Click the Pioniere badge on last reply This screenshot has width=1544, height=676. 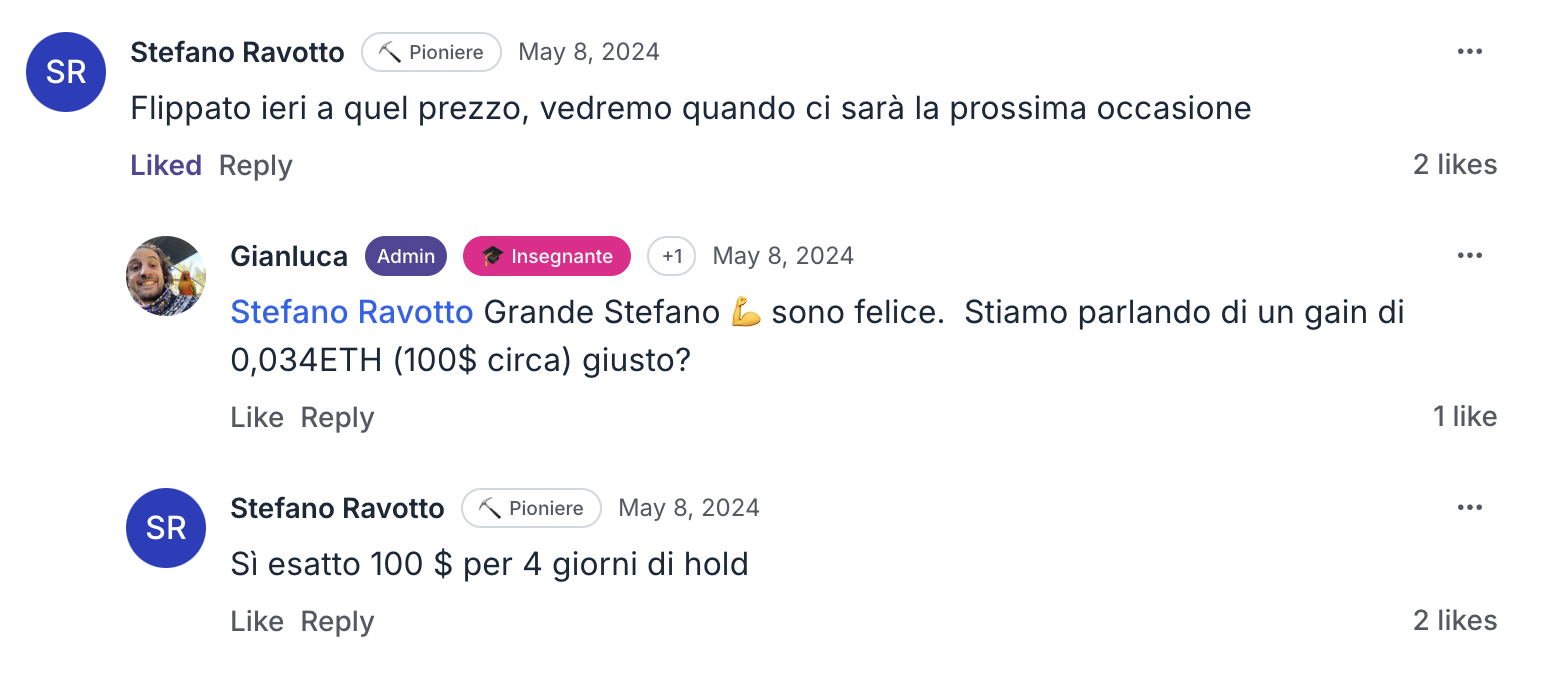click(x=531, y=508)
